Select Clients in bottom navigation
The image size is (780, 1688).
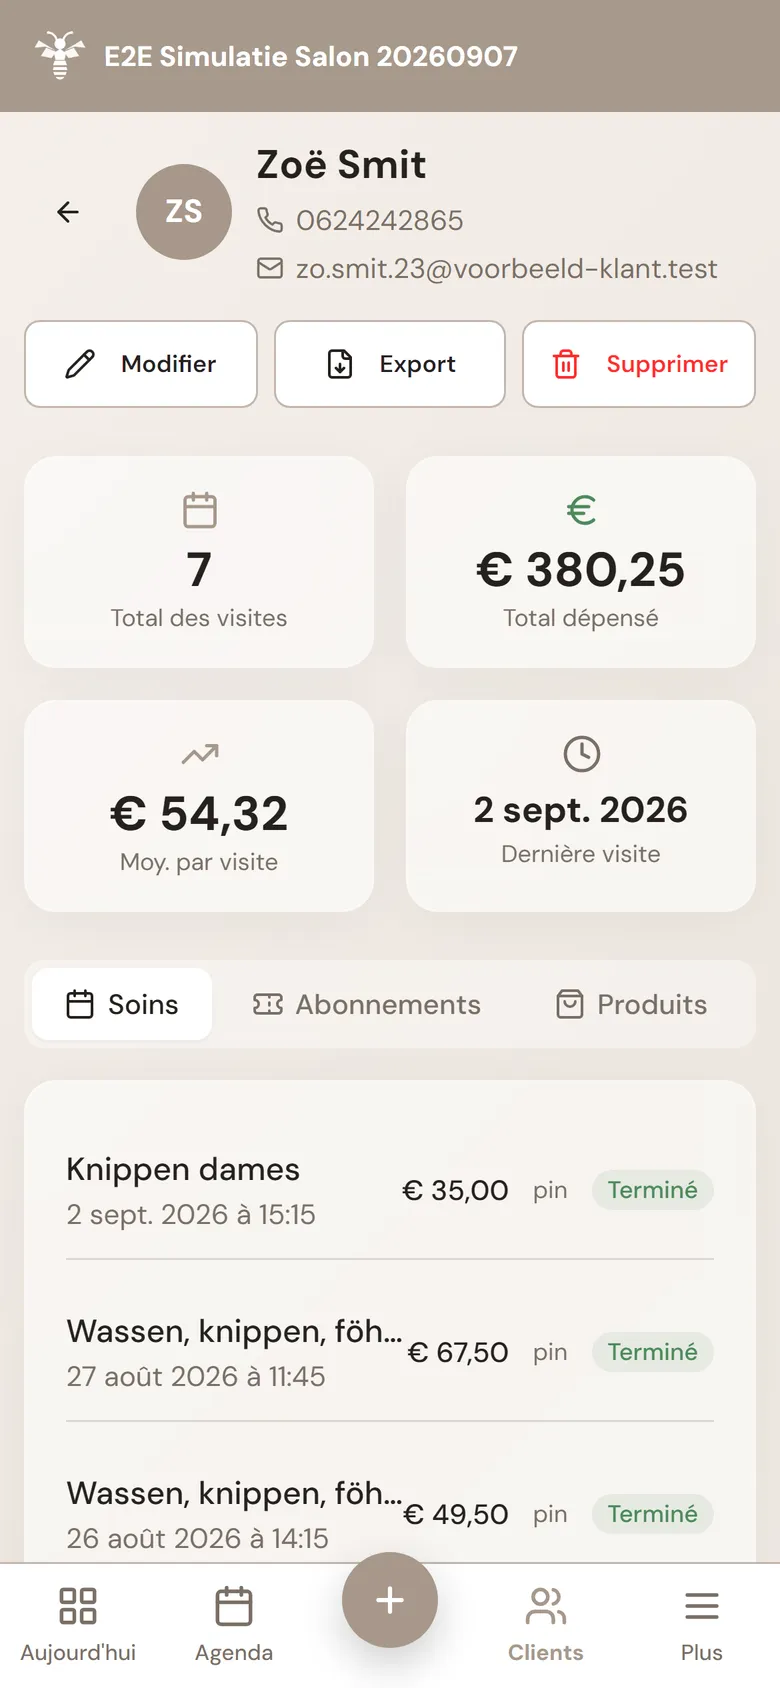[x=546, y=1626]
